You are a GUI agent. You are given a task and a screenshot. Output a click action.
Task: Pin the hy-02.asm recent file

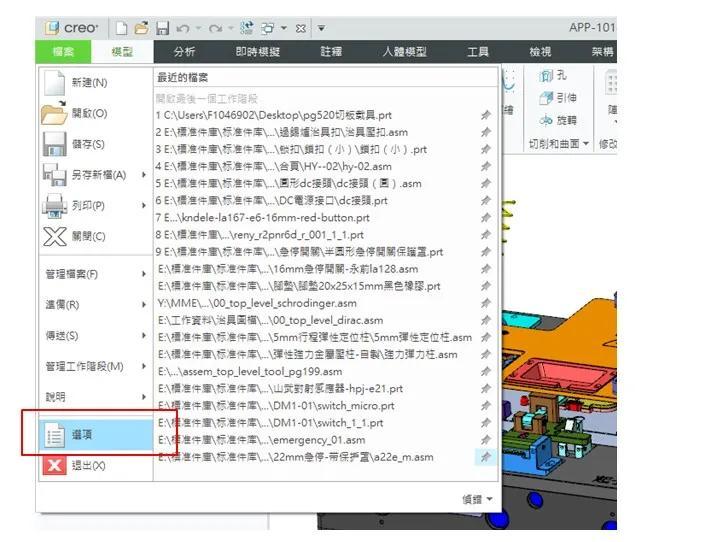tap(486, 167)
